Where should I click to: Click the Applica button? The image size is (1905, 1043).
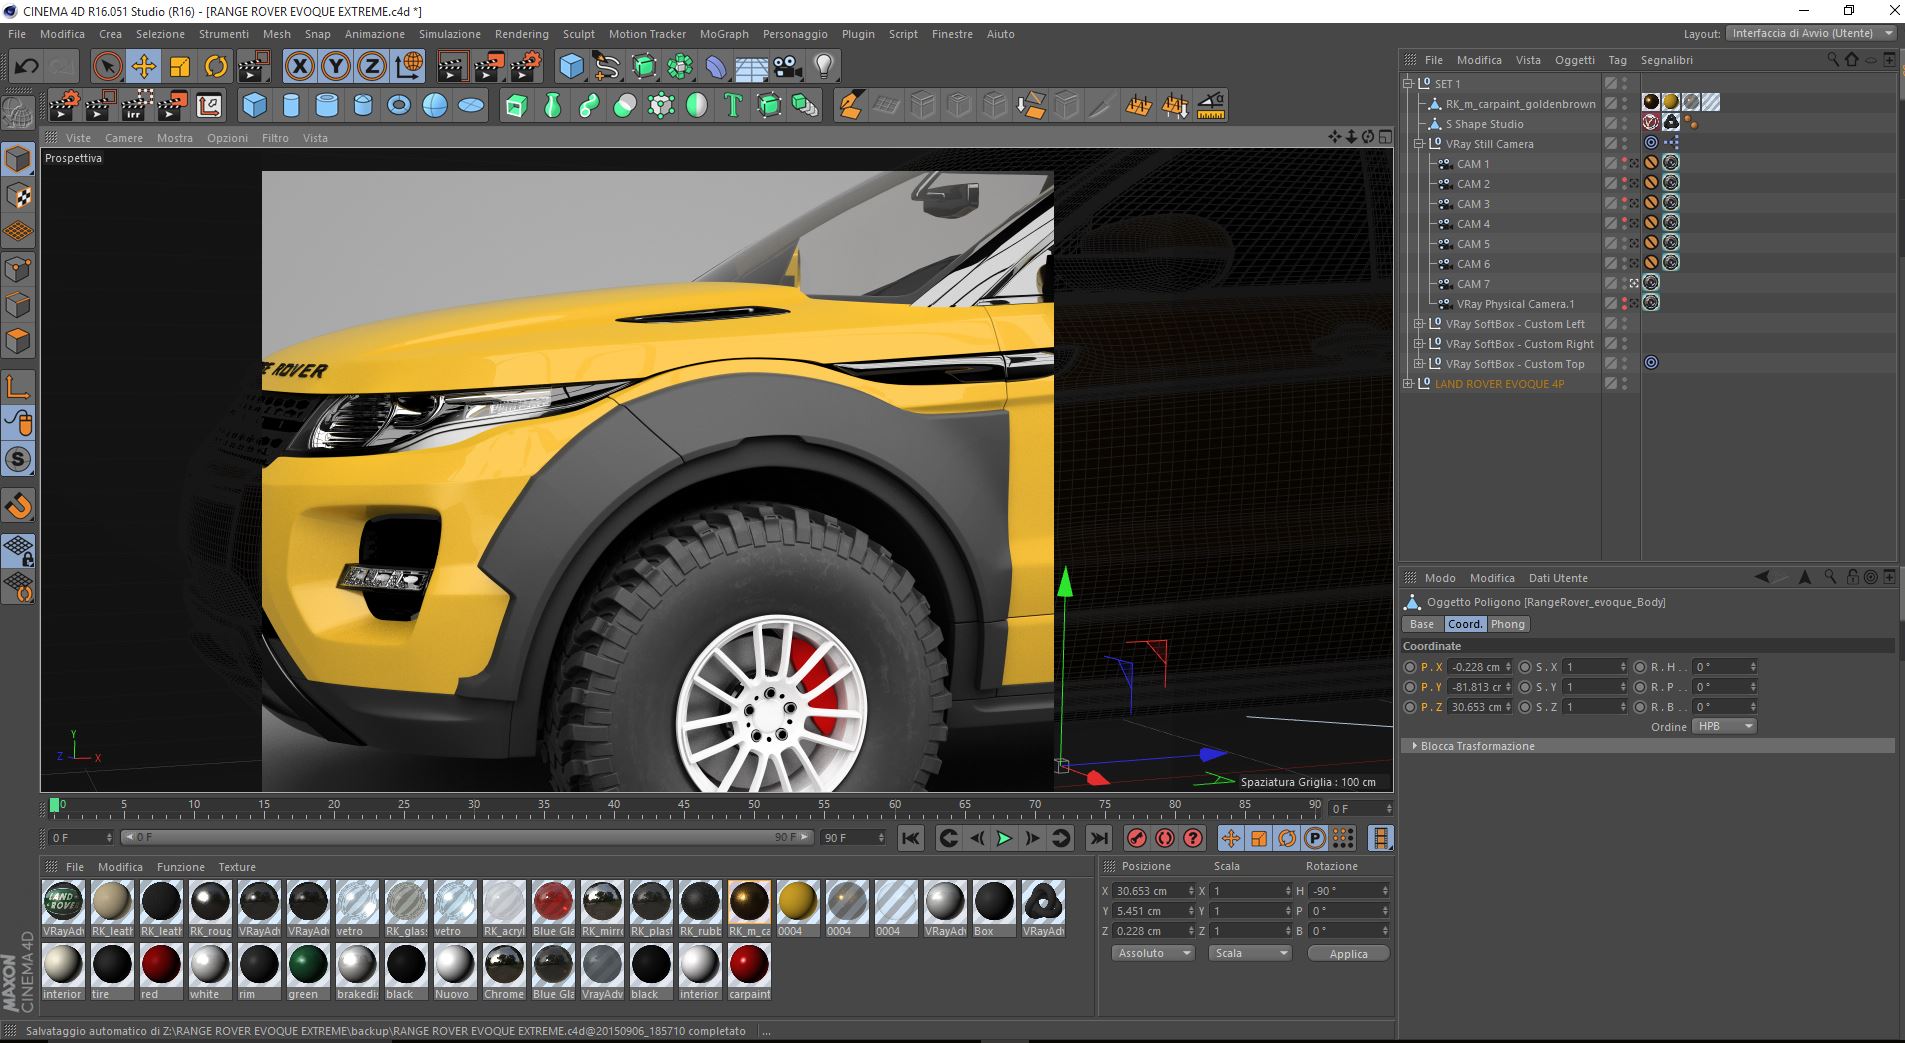tap(1348, 954)
